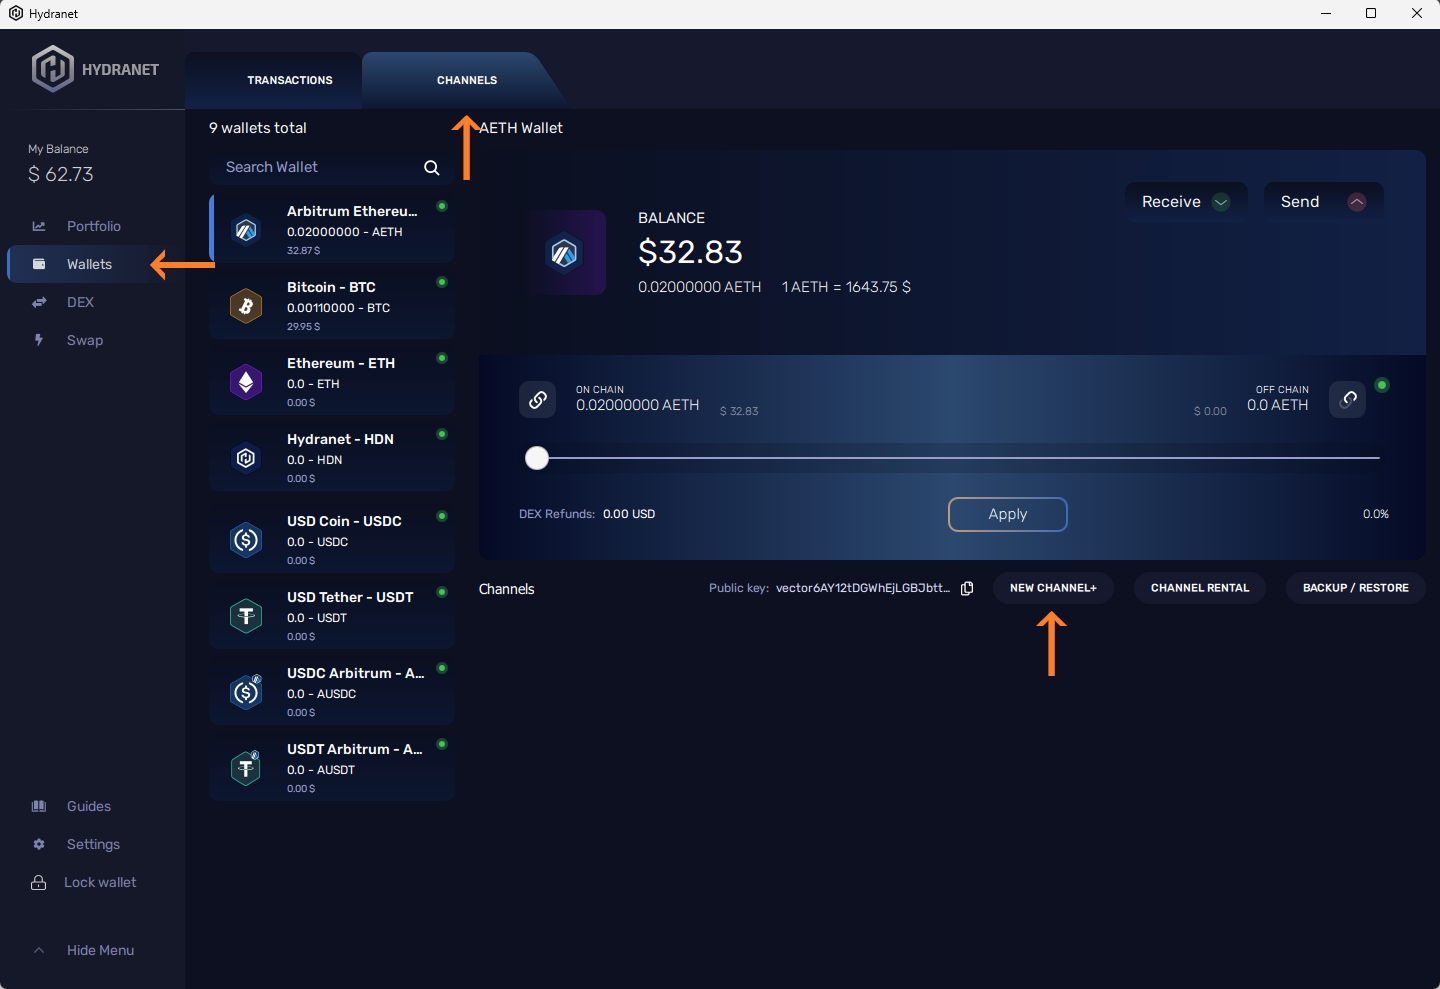
Task: Click the Arbitrum Ethereum wallet icon
Action: point(246,230)
